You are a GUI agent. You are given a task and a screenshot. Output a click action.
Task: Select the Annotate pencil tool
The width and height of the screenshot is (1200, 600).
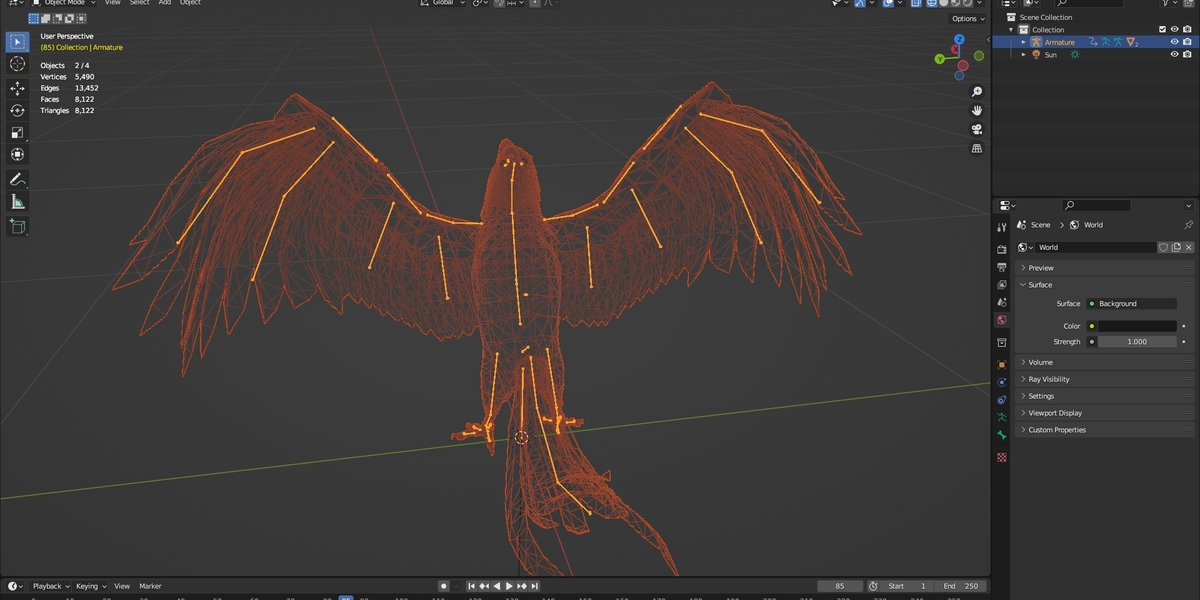17,180
